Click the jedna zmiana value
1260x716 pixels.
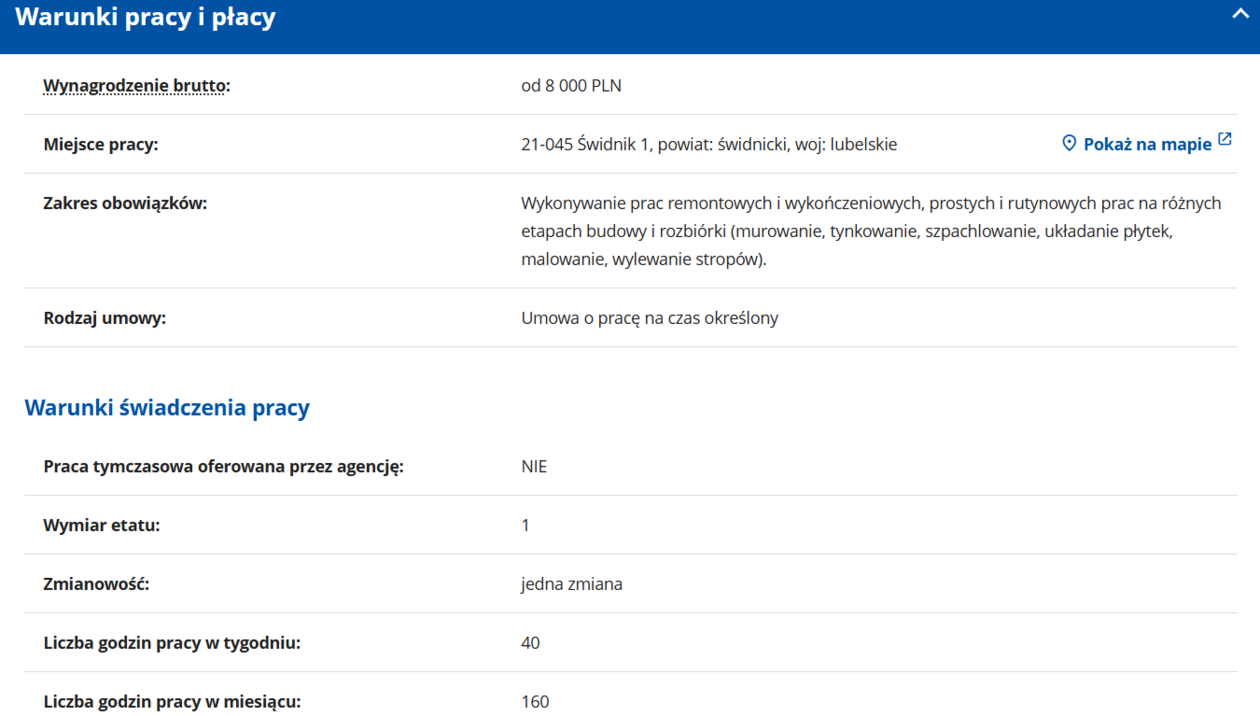tap(571, 584)
